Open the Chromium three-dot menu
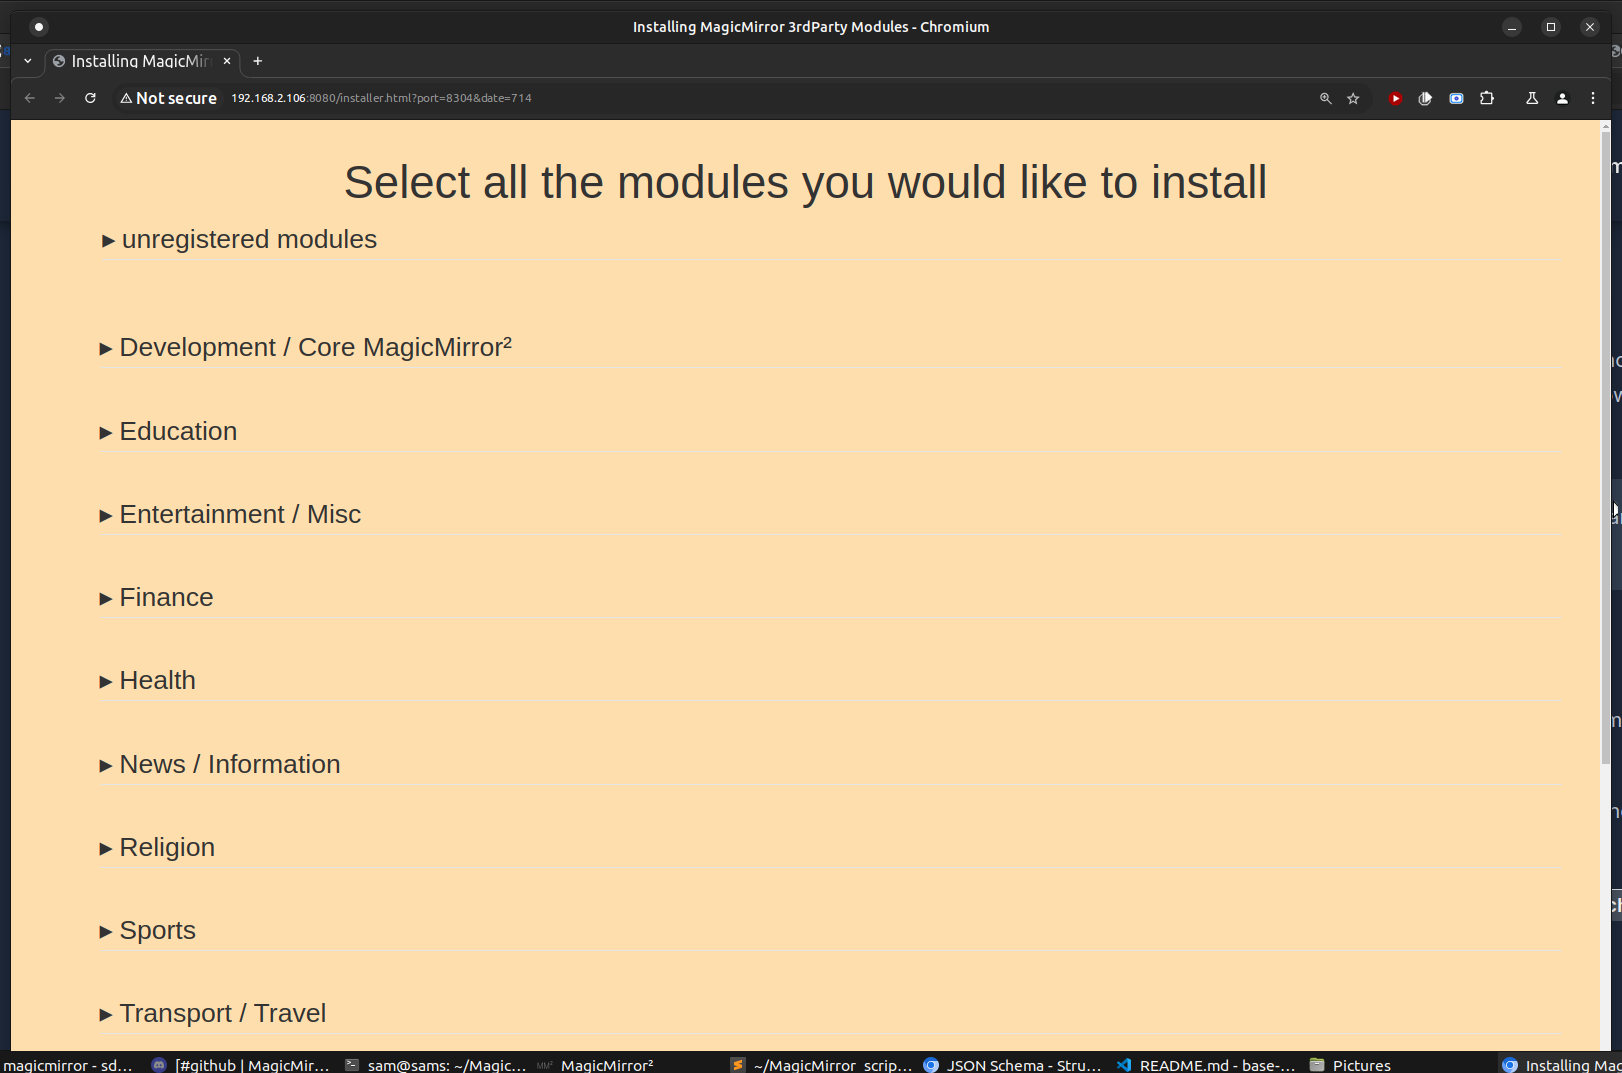This screenshot has width=1622, height=1073. click(x=1593, y=98)
